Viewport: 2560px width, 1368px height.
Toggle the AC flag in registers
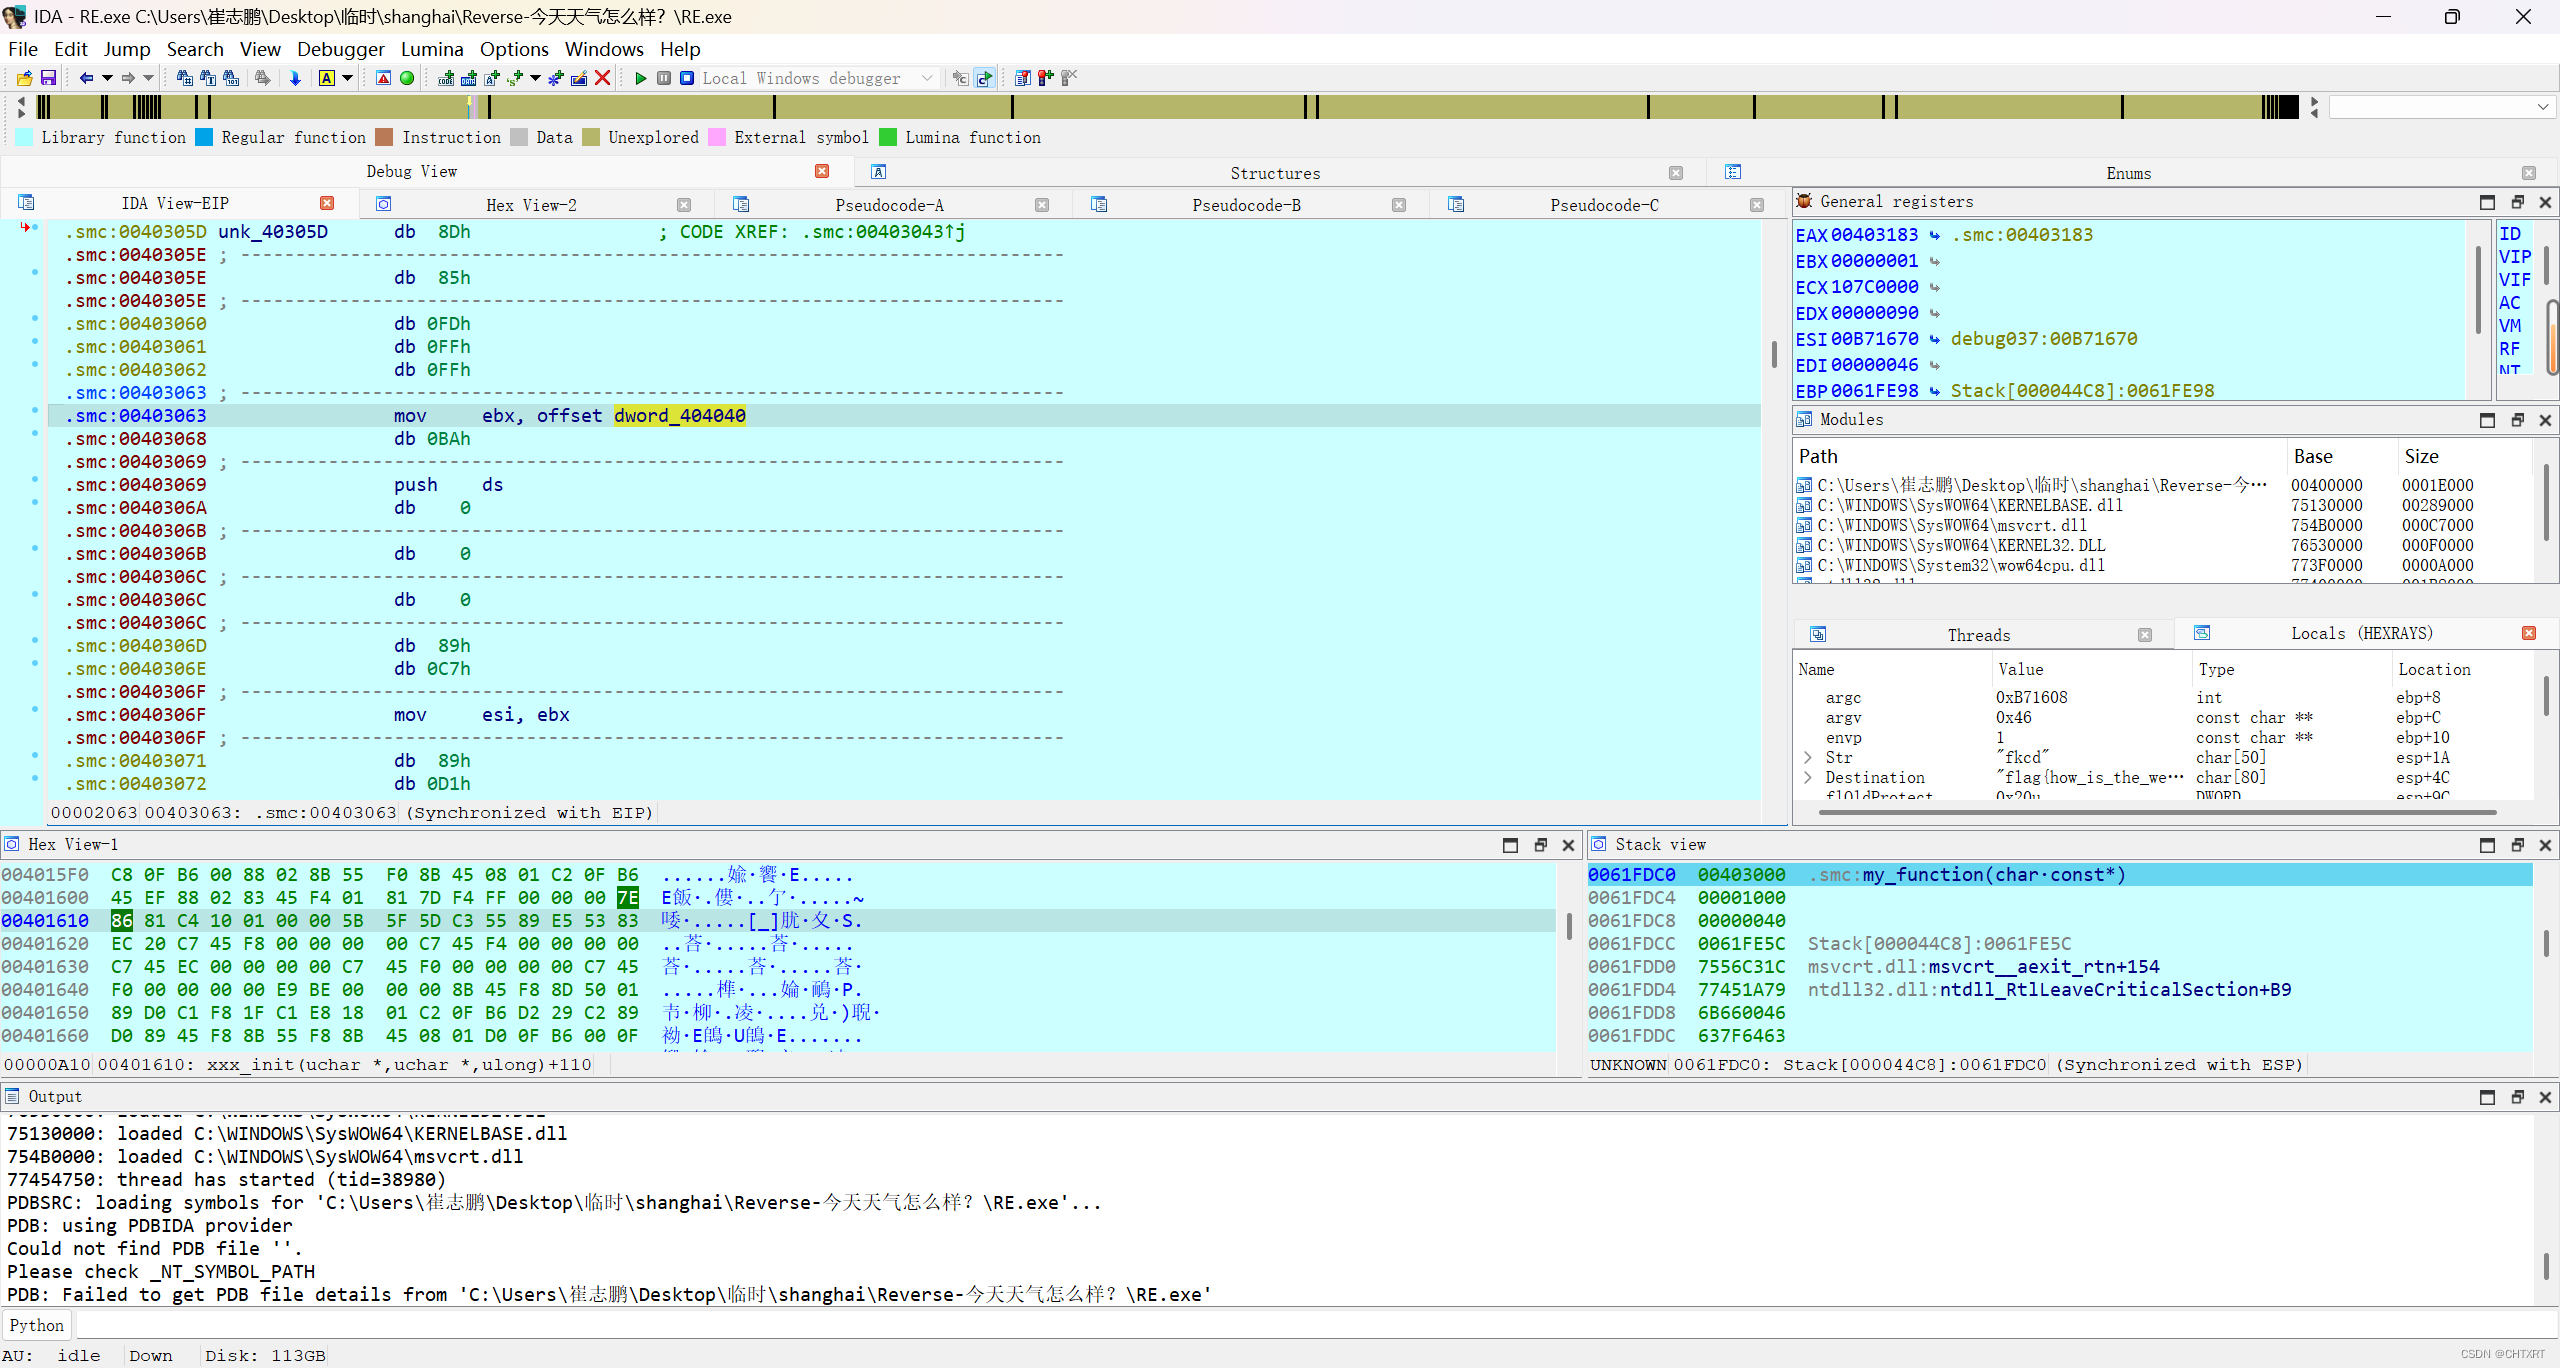[2510, 303]
